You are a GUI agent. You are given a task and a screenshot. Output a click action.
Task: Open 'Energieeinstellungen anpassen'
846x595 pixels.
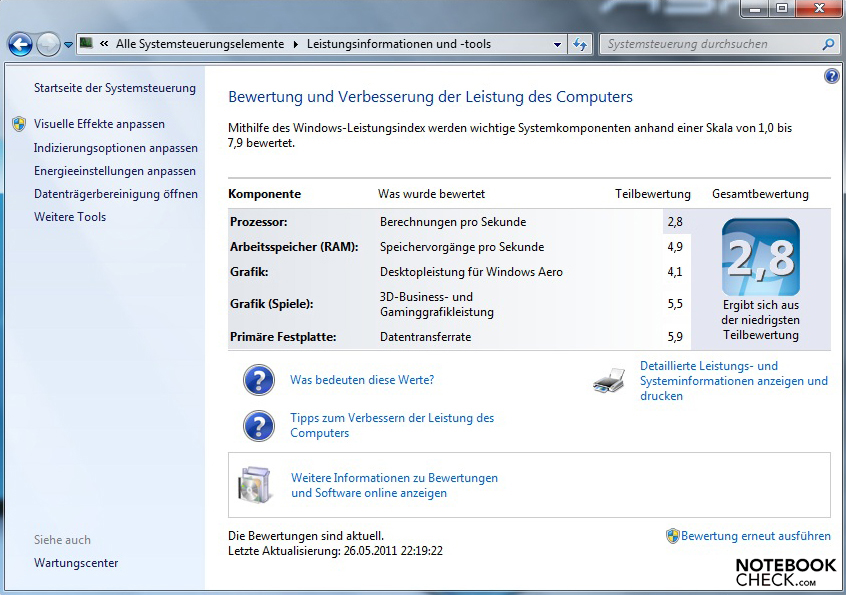(x=115, y=171)
